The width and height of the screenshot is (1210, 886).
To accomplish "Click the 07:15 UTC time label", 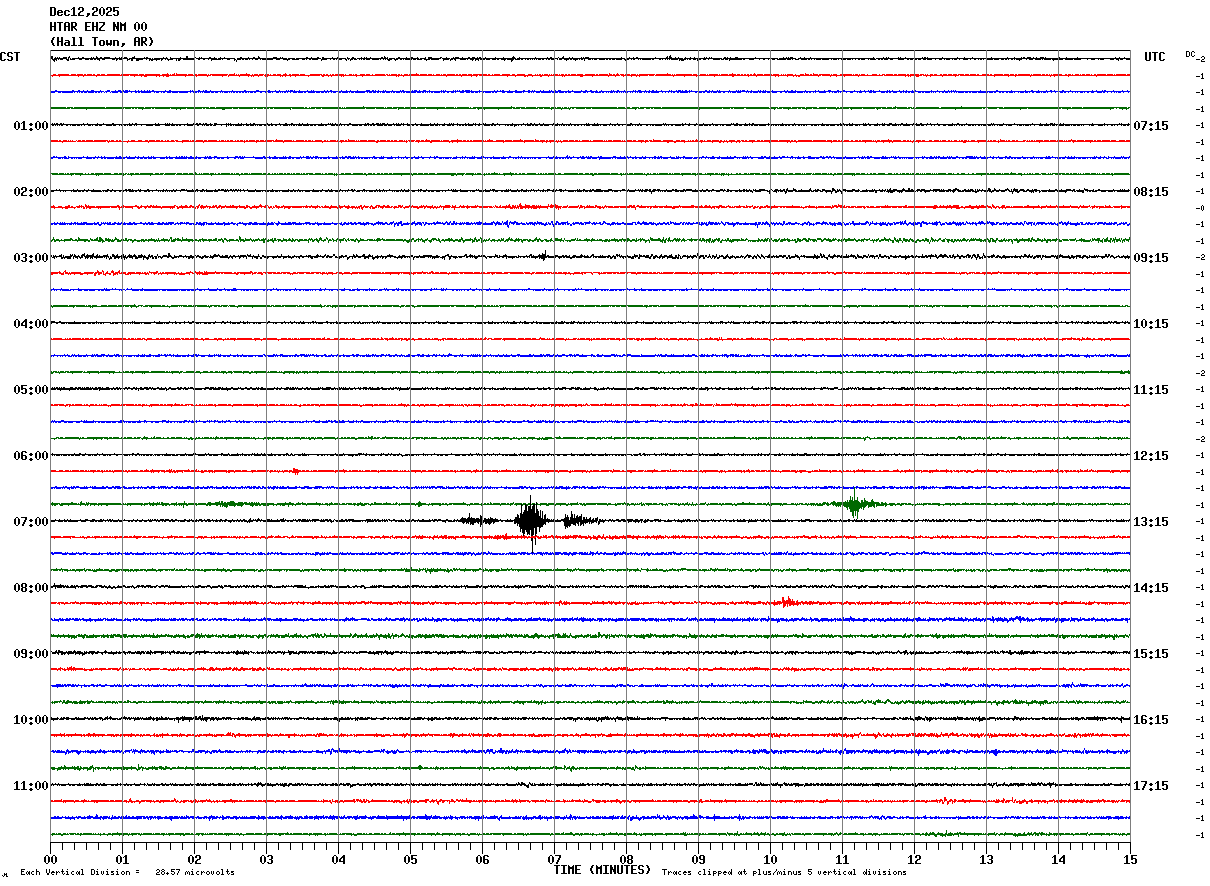I will click(1151, 126).
